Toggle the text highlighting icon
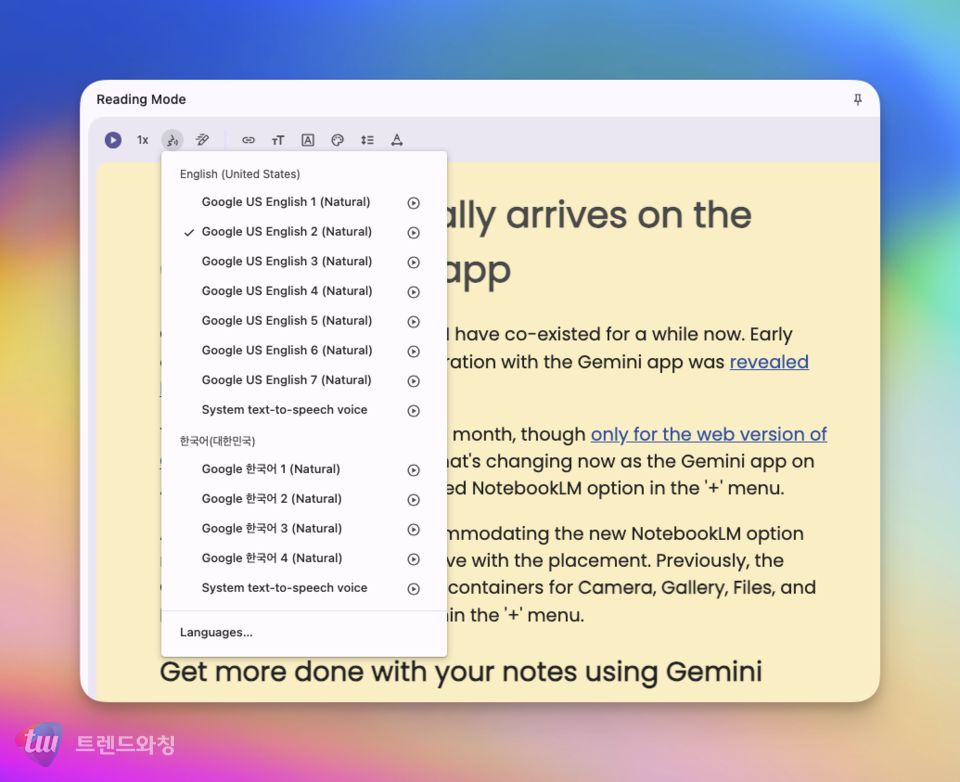 pyautogui.click(x=202, y=140)
